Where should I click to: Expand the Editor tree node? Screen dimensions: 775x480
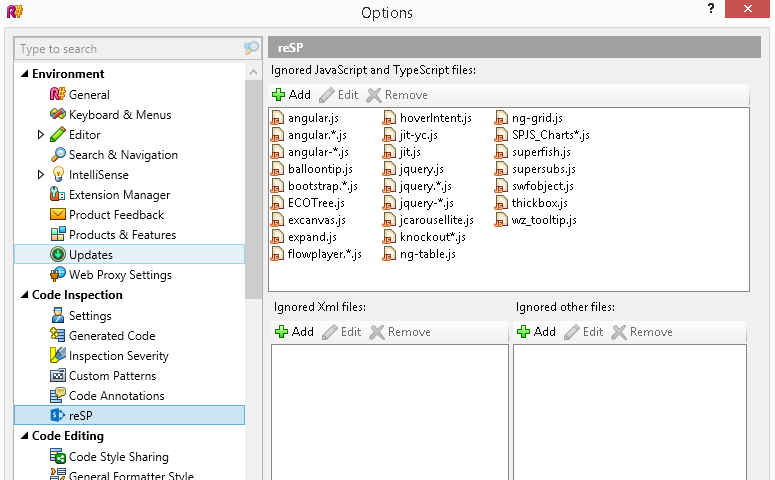(x=41, y=135)
